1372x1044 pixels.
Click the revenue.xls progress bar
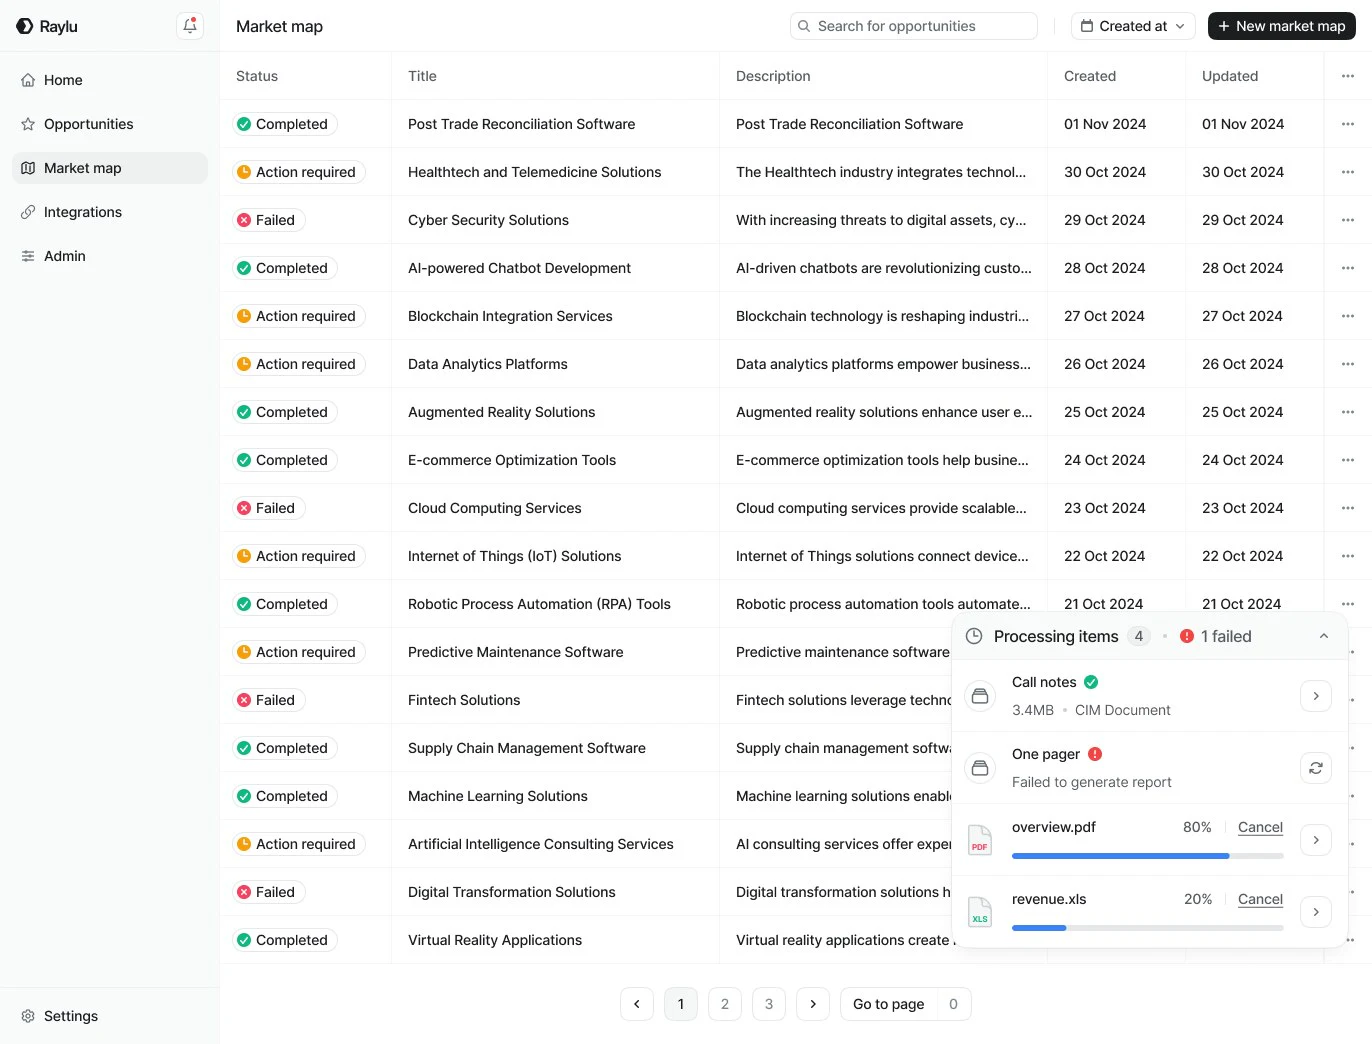click(x=1148, y=928)
